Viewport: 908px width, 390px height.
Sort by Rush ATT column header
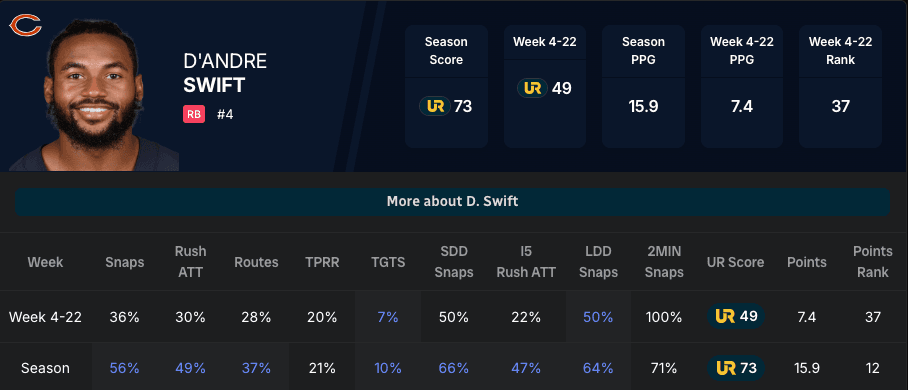[191, 262]
